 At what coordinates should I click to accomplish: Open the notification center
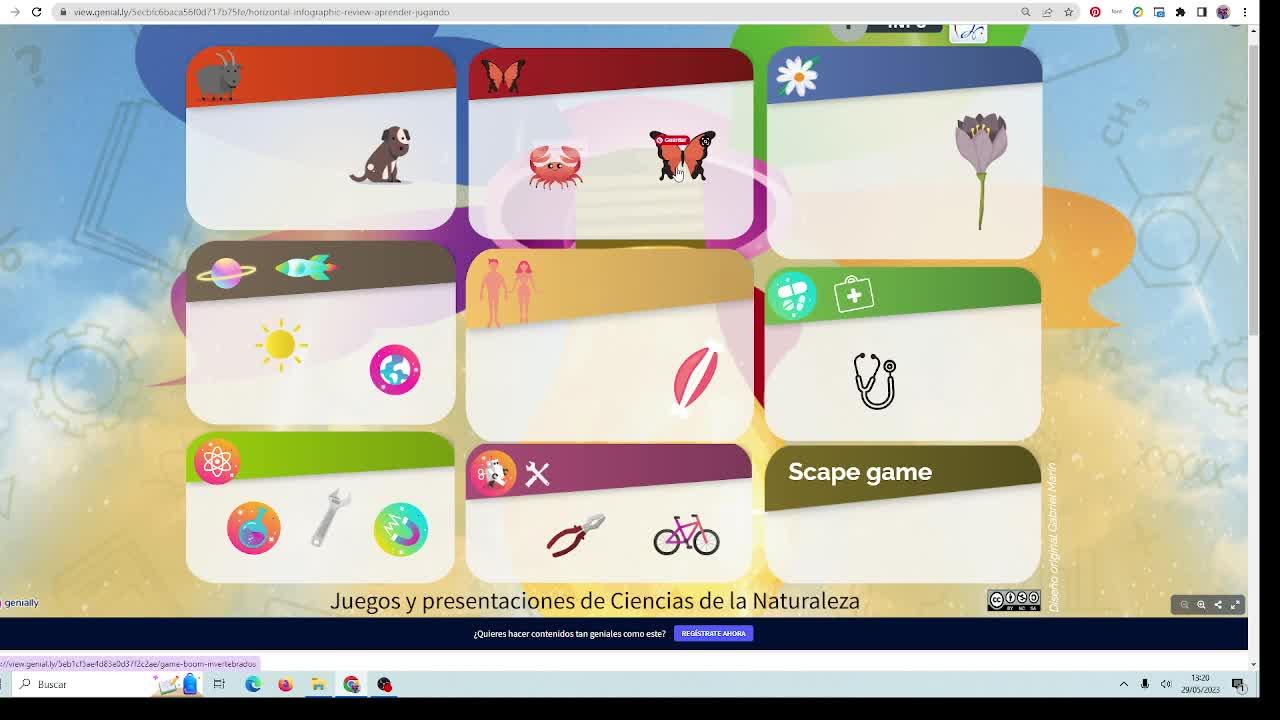point(1238,684)
